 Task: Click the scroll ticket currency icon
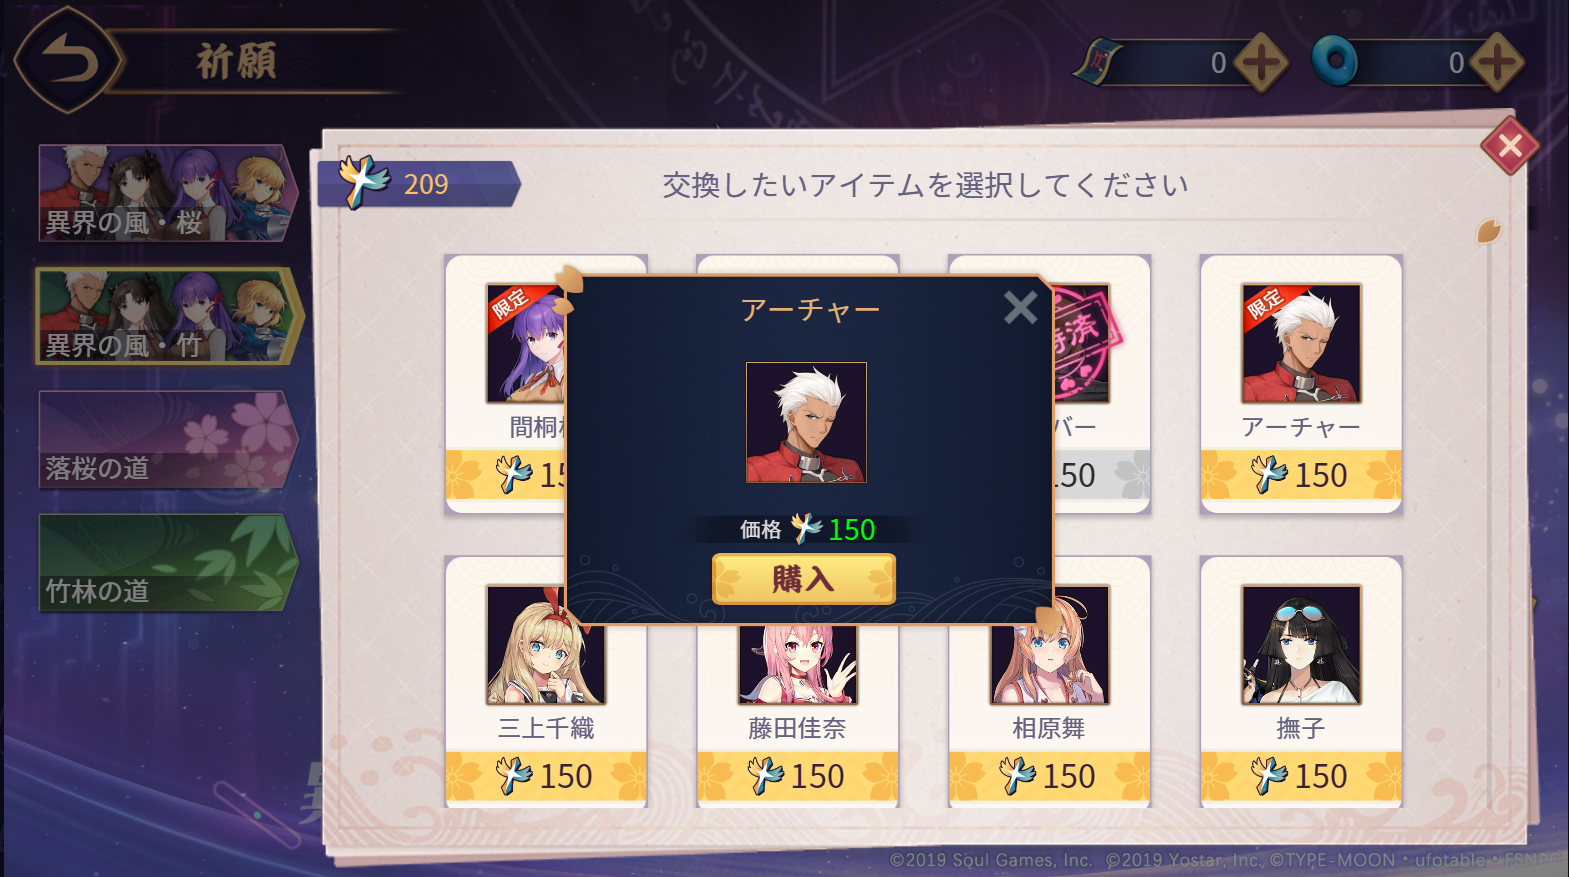1098,62
